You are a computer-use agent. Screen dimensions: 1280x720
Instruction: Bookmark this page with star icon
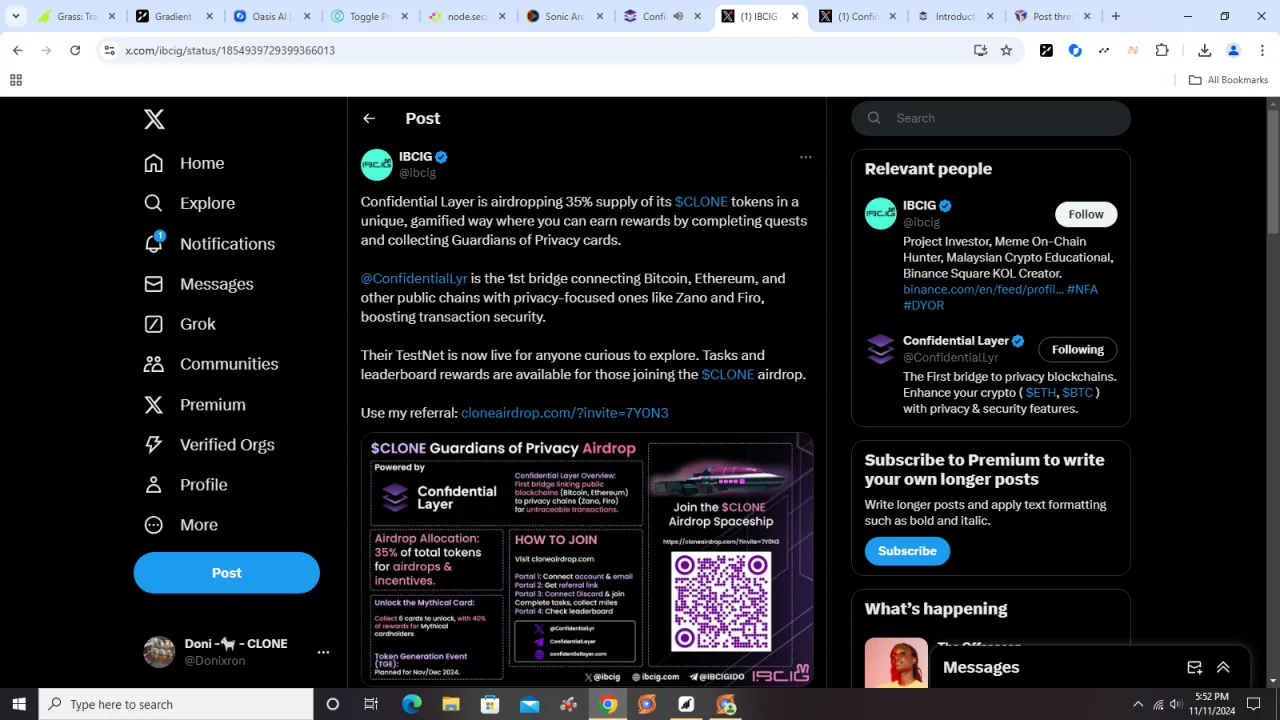pos(1007,50)
